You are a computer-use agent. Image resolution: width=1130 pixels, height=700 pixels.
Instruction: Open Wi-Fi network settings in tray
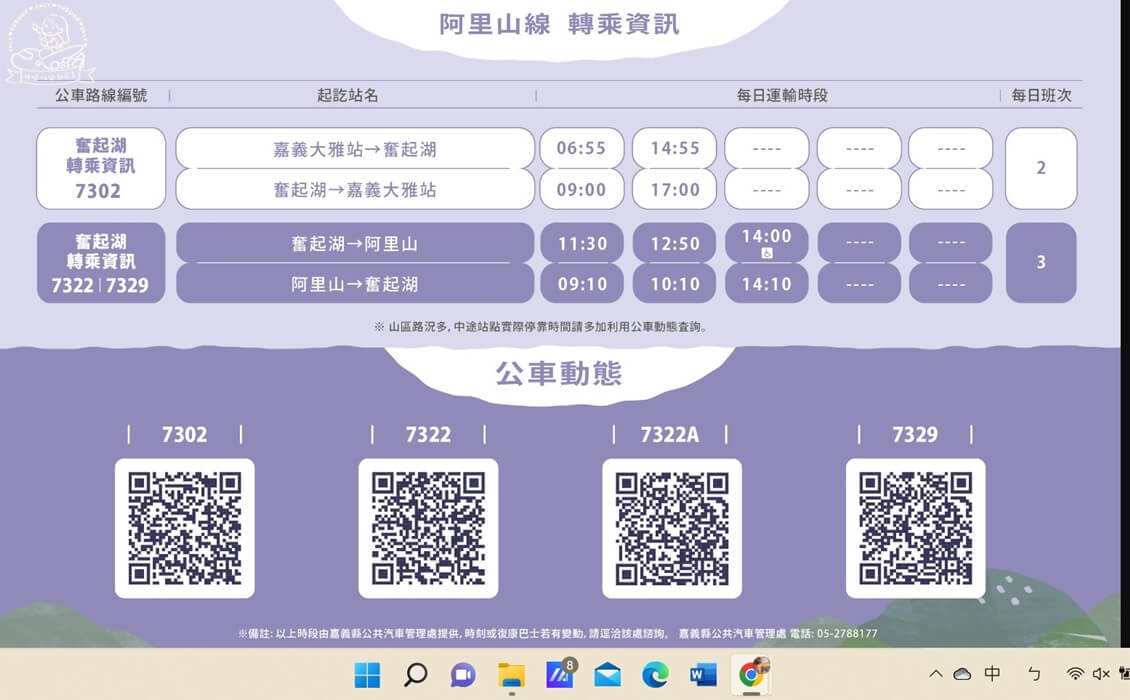tap(1075, 675)
